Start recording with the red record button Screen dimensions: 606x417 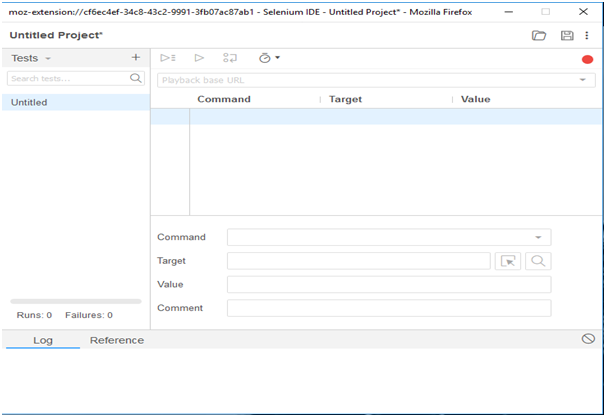tap(587, 59)
